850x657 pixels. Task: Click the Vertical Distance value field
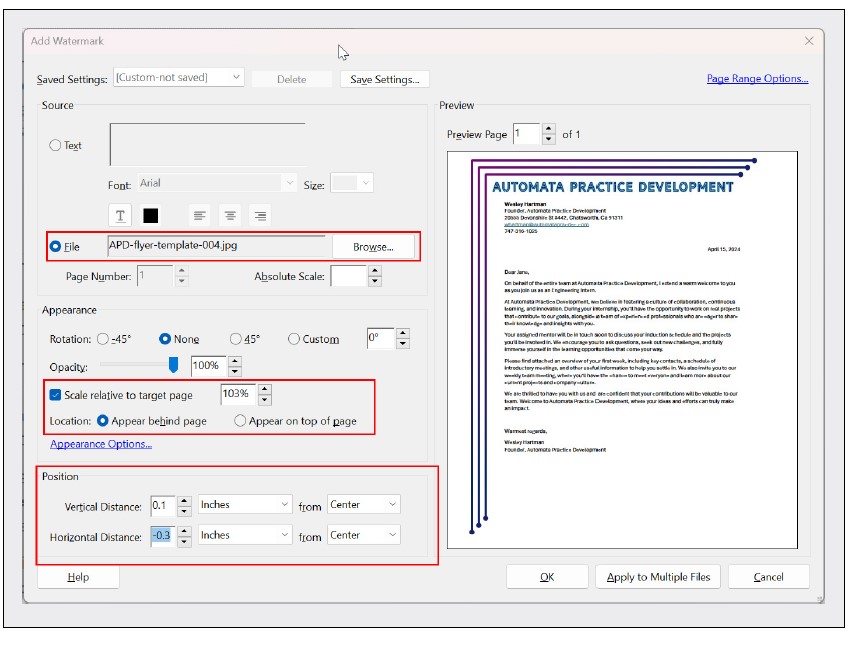click(x=160, y=505)
